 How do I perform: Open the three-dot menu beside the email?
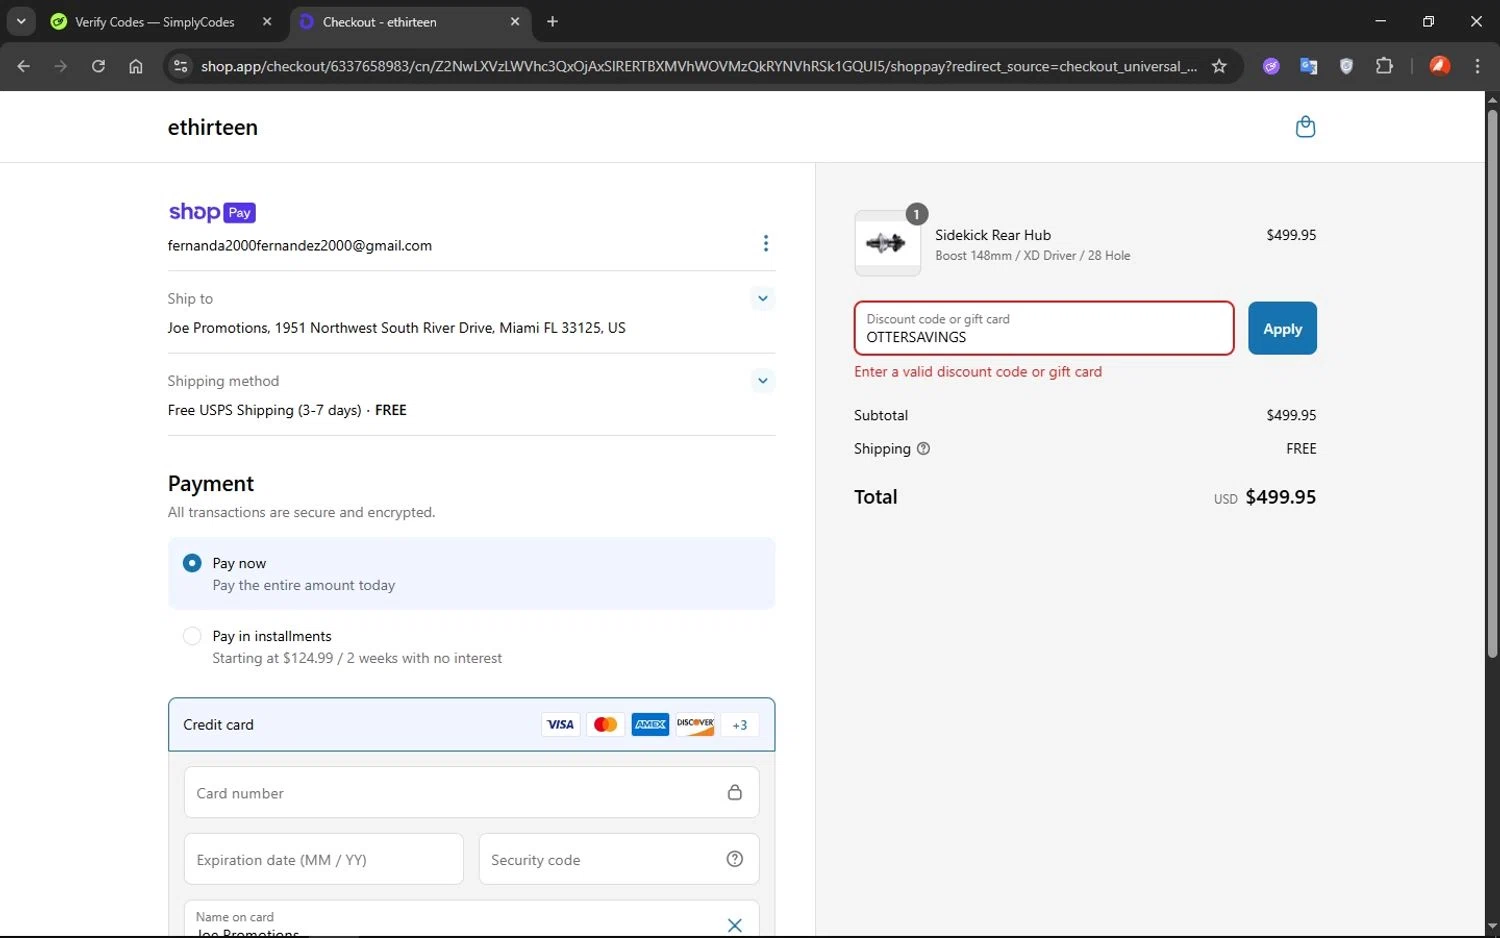[x=765, y=244]
